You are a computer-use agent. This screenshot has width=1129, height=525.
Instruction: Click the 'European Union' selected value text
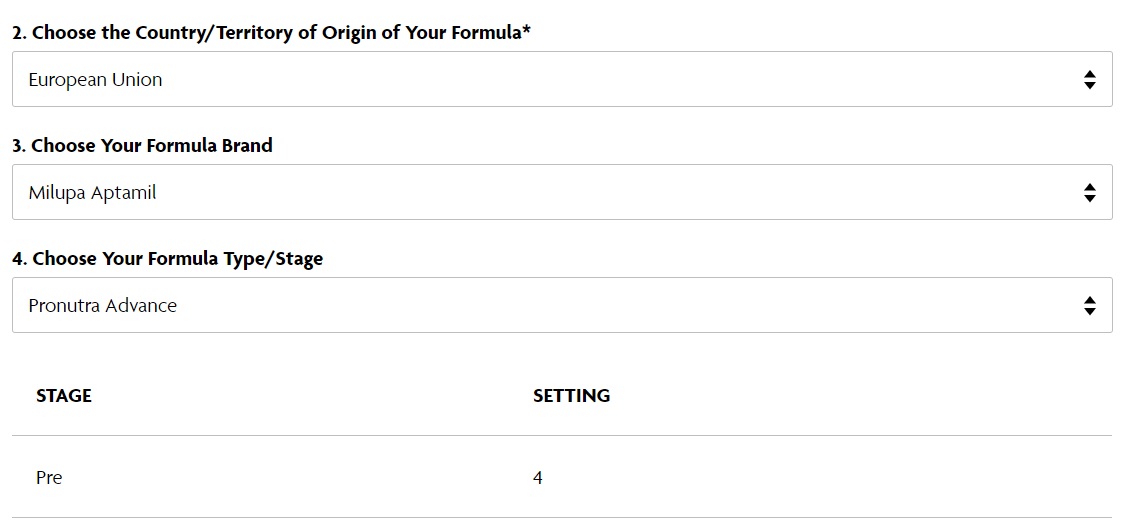95,80
